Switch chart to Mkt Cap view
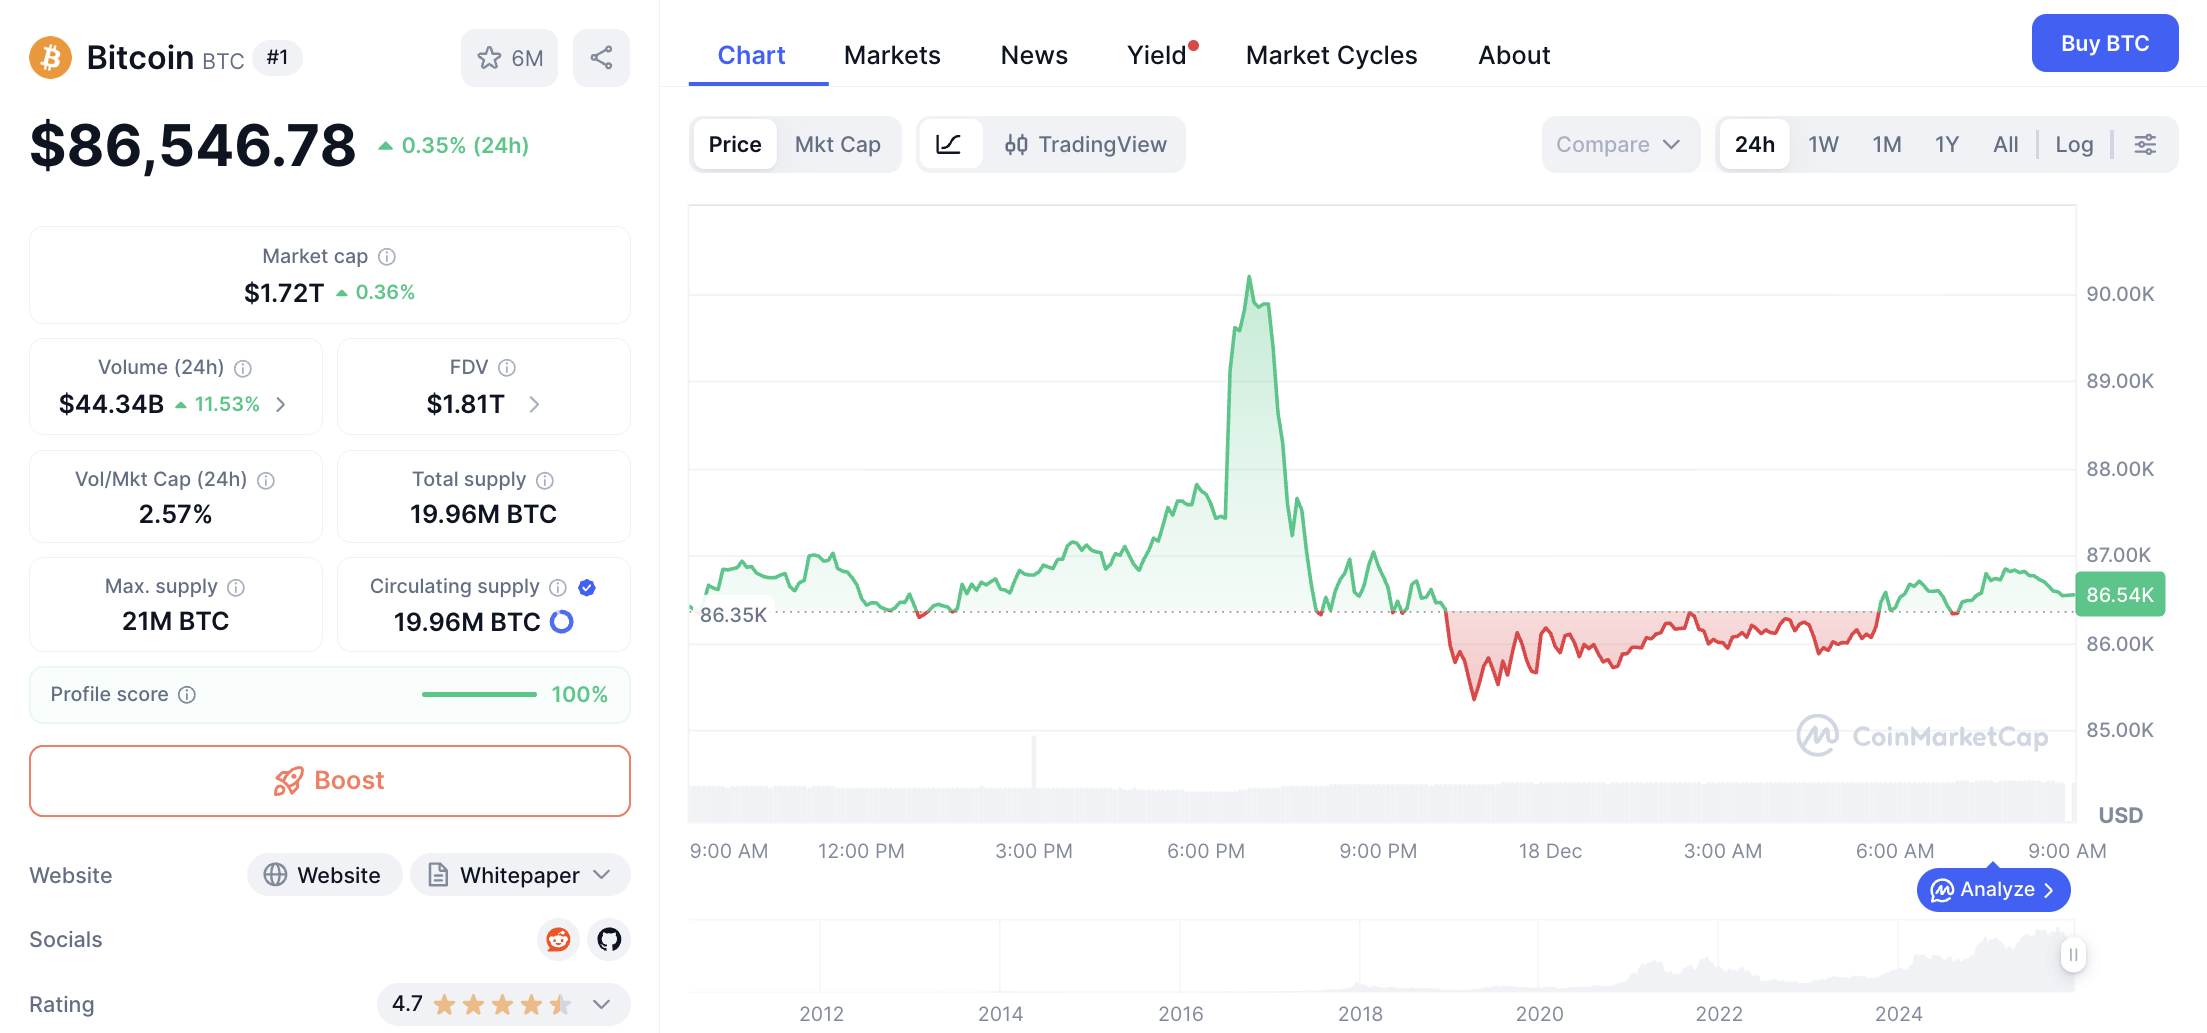This screenshot has height=1033, width=2207. tap(837, 145)
